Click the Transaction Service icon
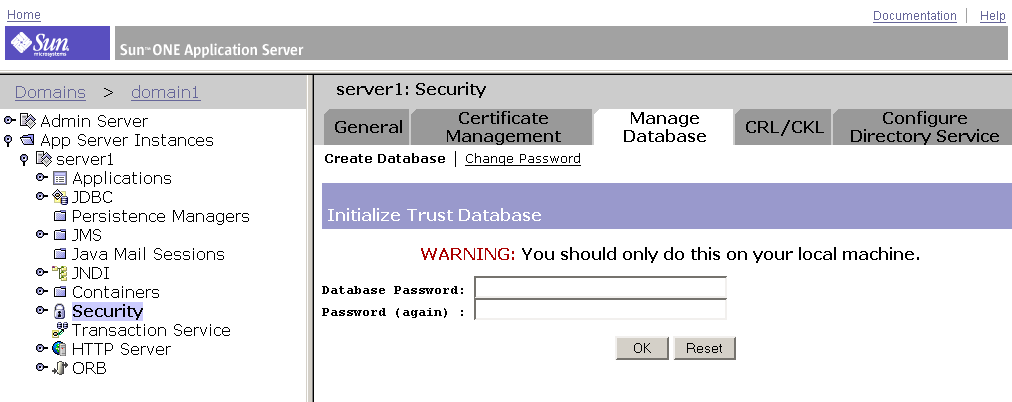This screenshot has height=402, width=1012. pyautogui.click(x=59, y=330)
